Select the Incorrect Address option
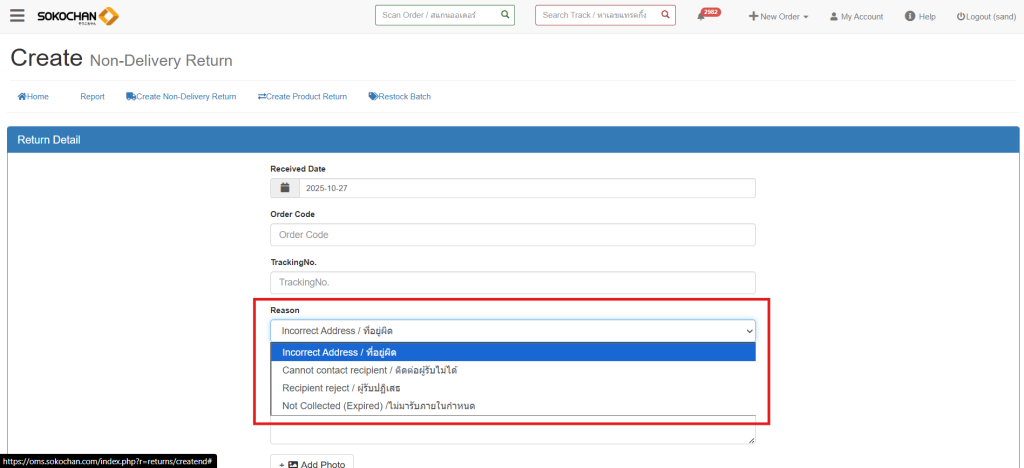 point(512,352)
